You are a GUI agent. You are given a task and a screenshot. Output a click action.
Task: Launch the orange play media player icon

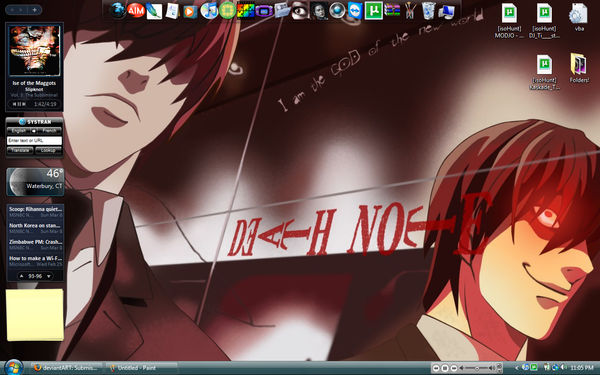[x=190, y=11]
